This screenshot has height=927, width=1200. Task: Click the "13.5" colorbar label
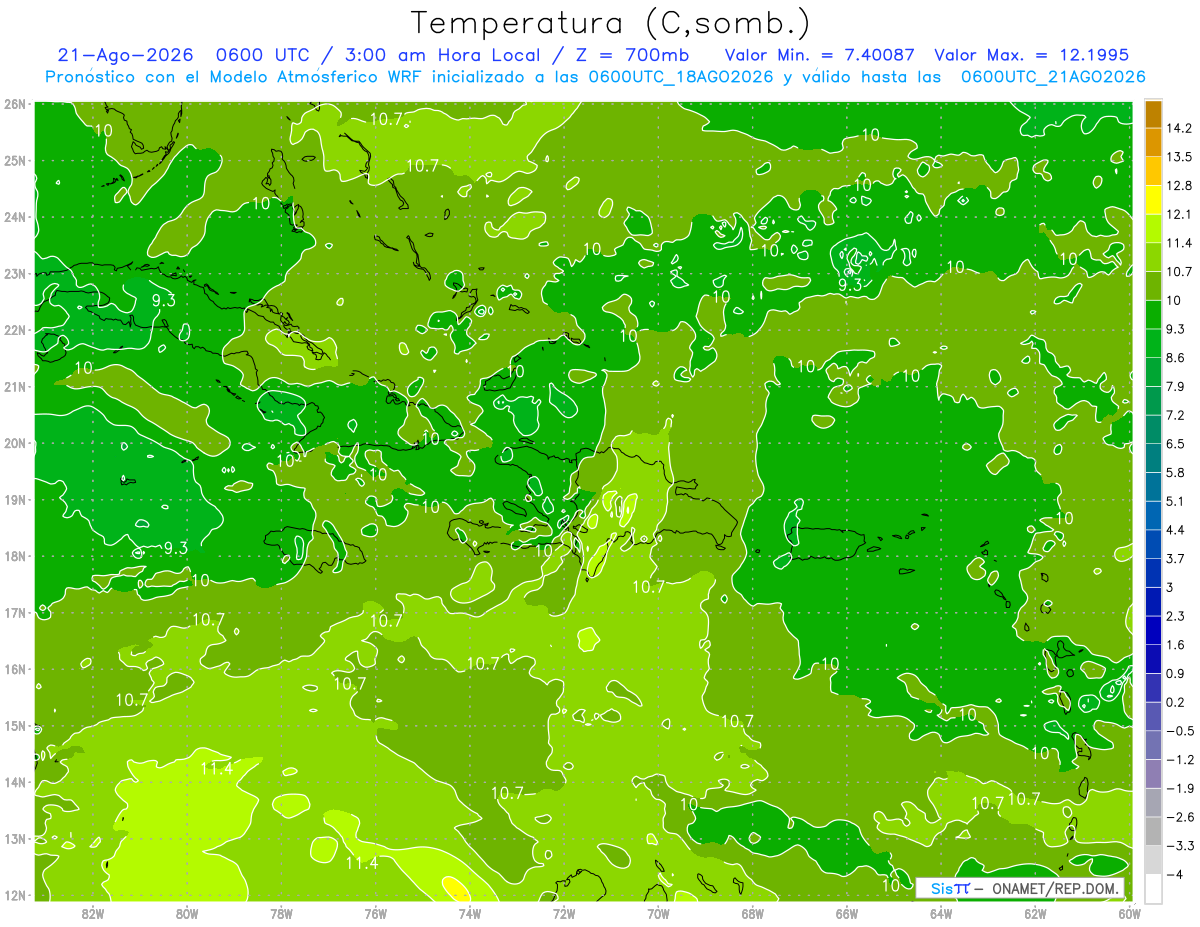click(x=1181, y=157)
